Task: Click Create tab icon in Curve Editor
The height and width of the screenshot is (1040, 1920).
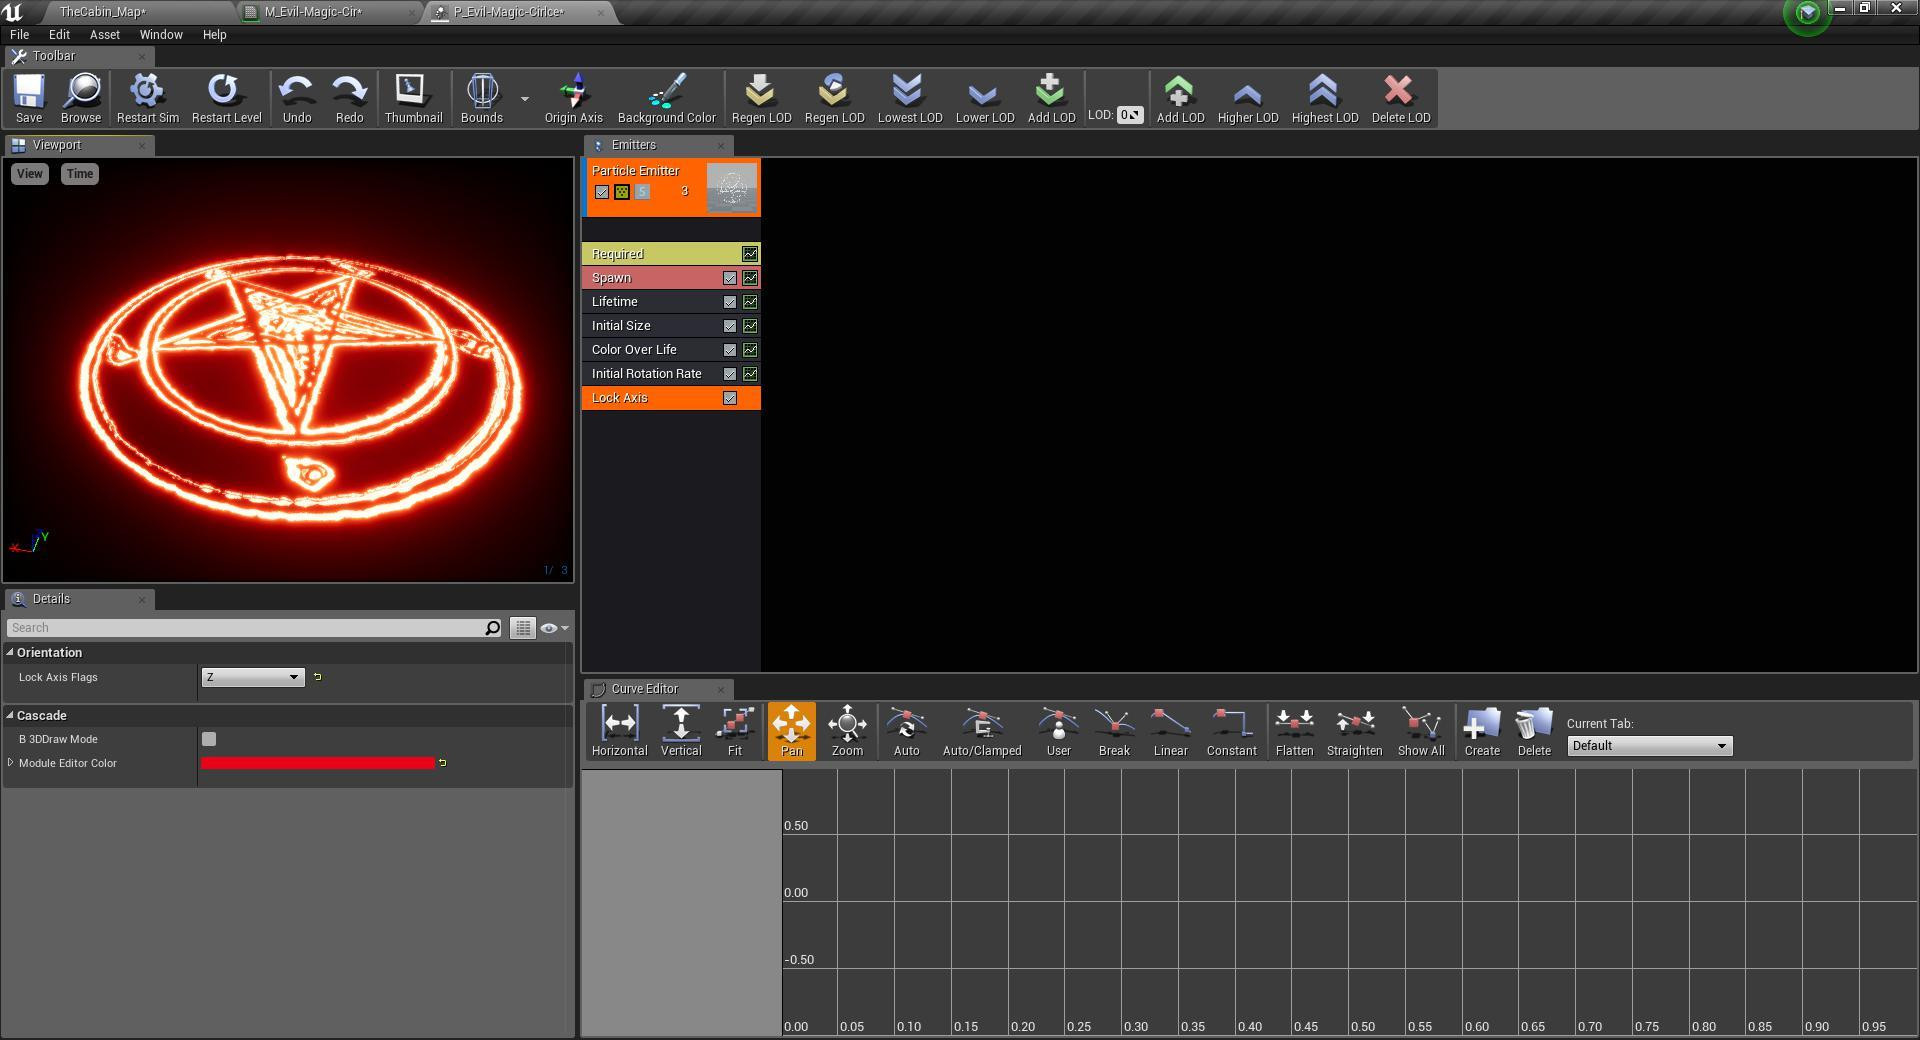Action: (1482, 731)
